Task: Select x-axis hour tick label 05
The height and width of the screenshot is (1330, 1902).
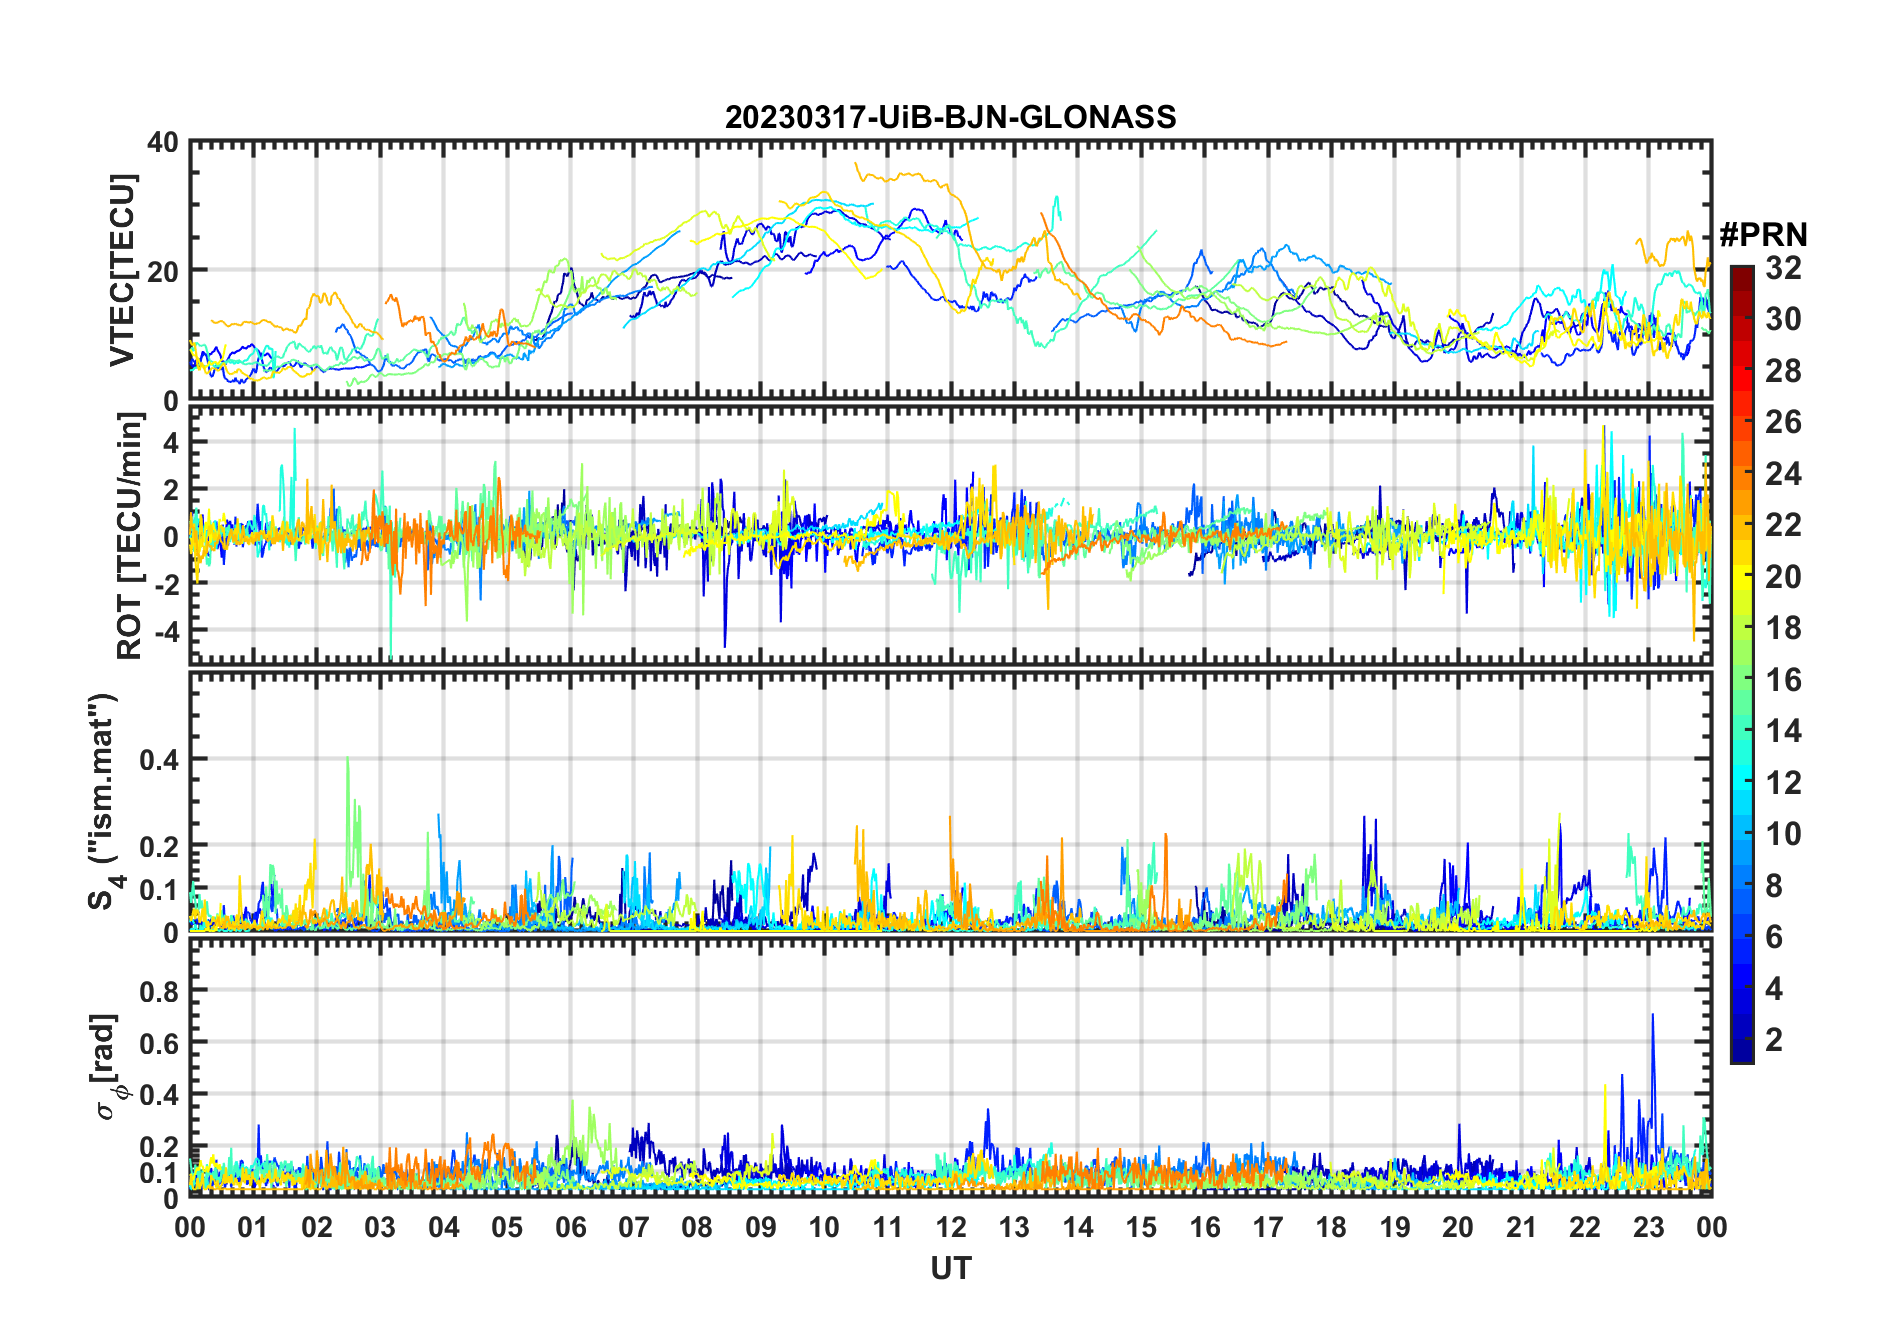Action: point(507,1227)
